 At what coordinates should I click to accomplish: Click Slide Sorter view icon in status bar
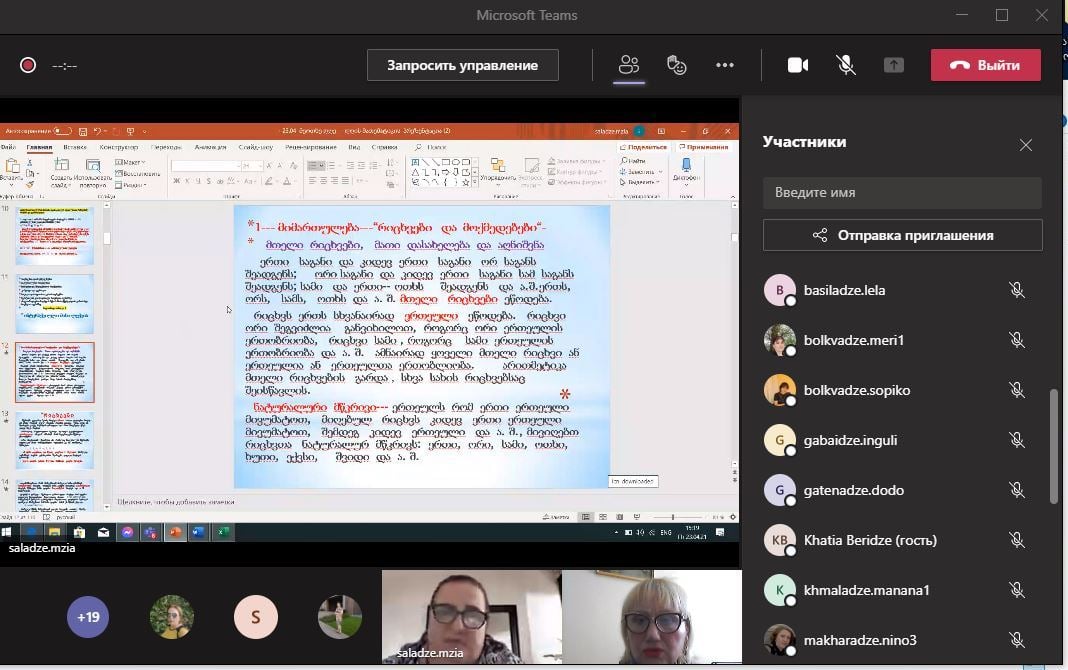[x=603, y=517]
